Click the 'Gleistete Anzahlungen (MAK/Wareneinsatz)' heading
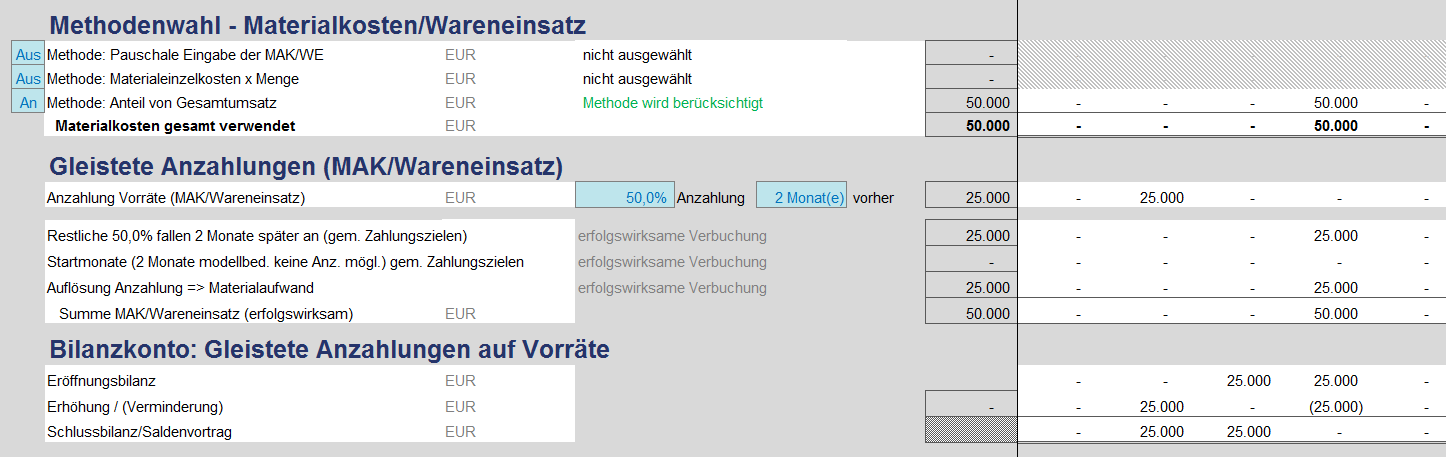The width and height of the screenshot is (1446, 457). click(306, 166)
